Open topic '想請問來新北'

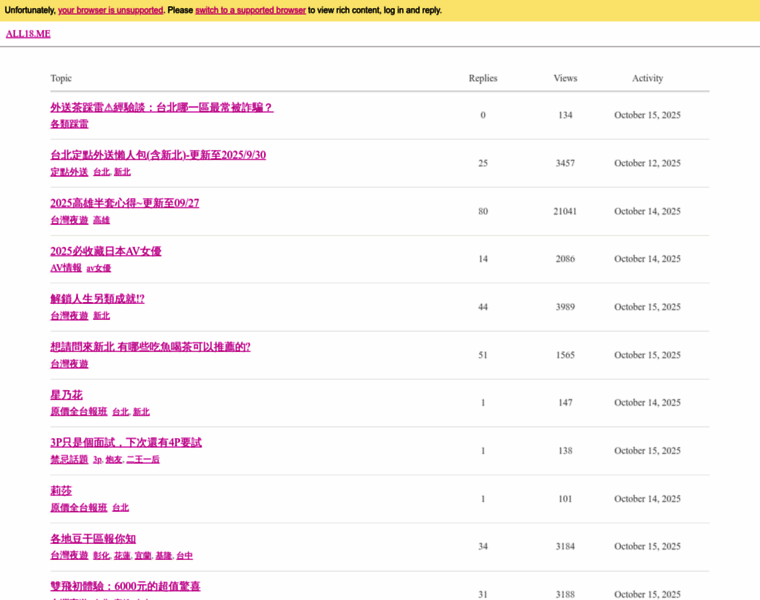click(150, 347)
